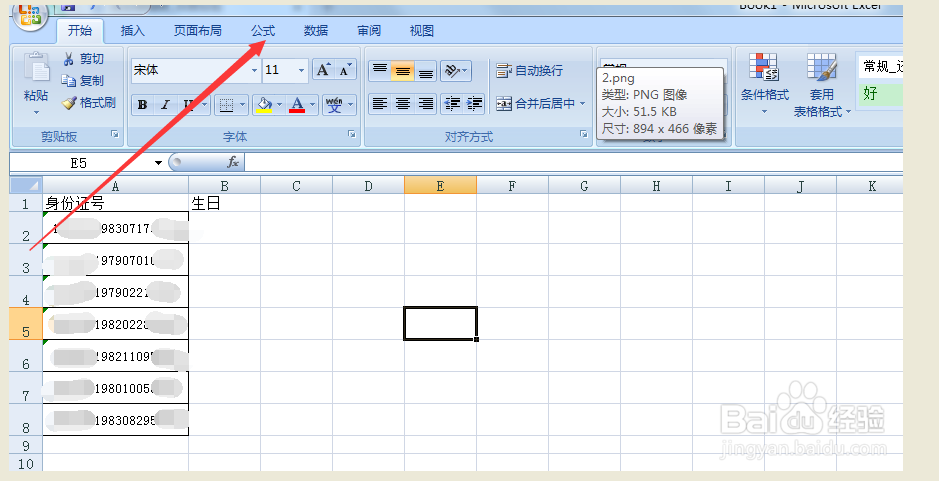The width and height of the screenshot is (939, 481).
Task: Switch to the 插入 (Insert) tab
Action: coord(132,31)
